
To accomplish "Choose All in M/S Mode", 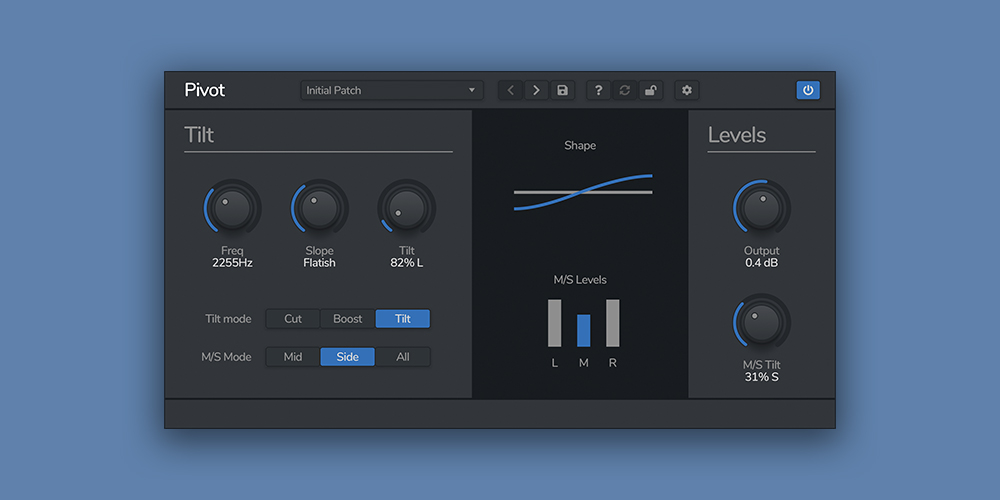I will pyautogui.click(x=403, y=357).
